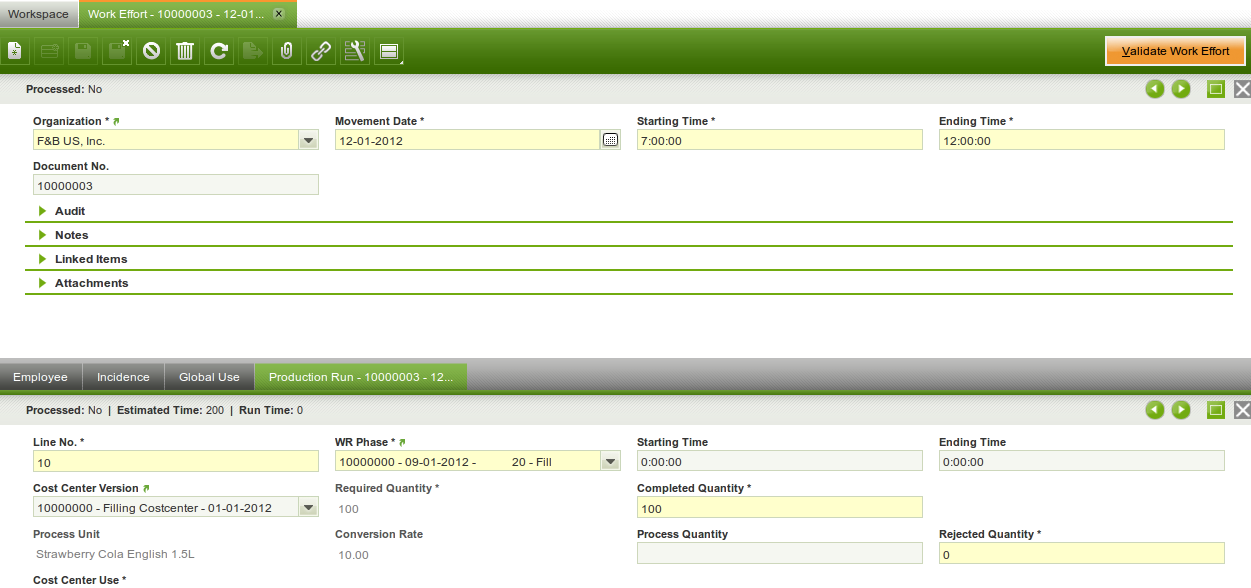Viewport: 1251px width, 588px height.
Task: Open the WR Phase dropdown
Action: [610, 462]
